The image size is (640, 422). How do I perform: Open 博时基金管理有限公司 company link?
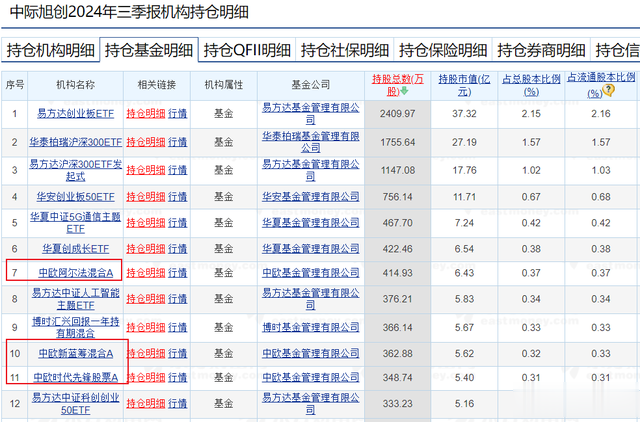[311, 327]
